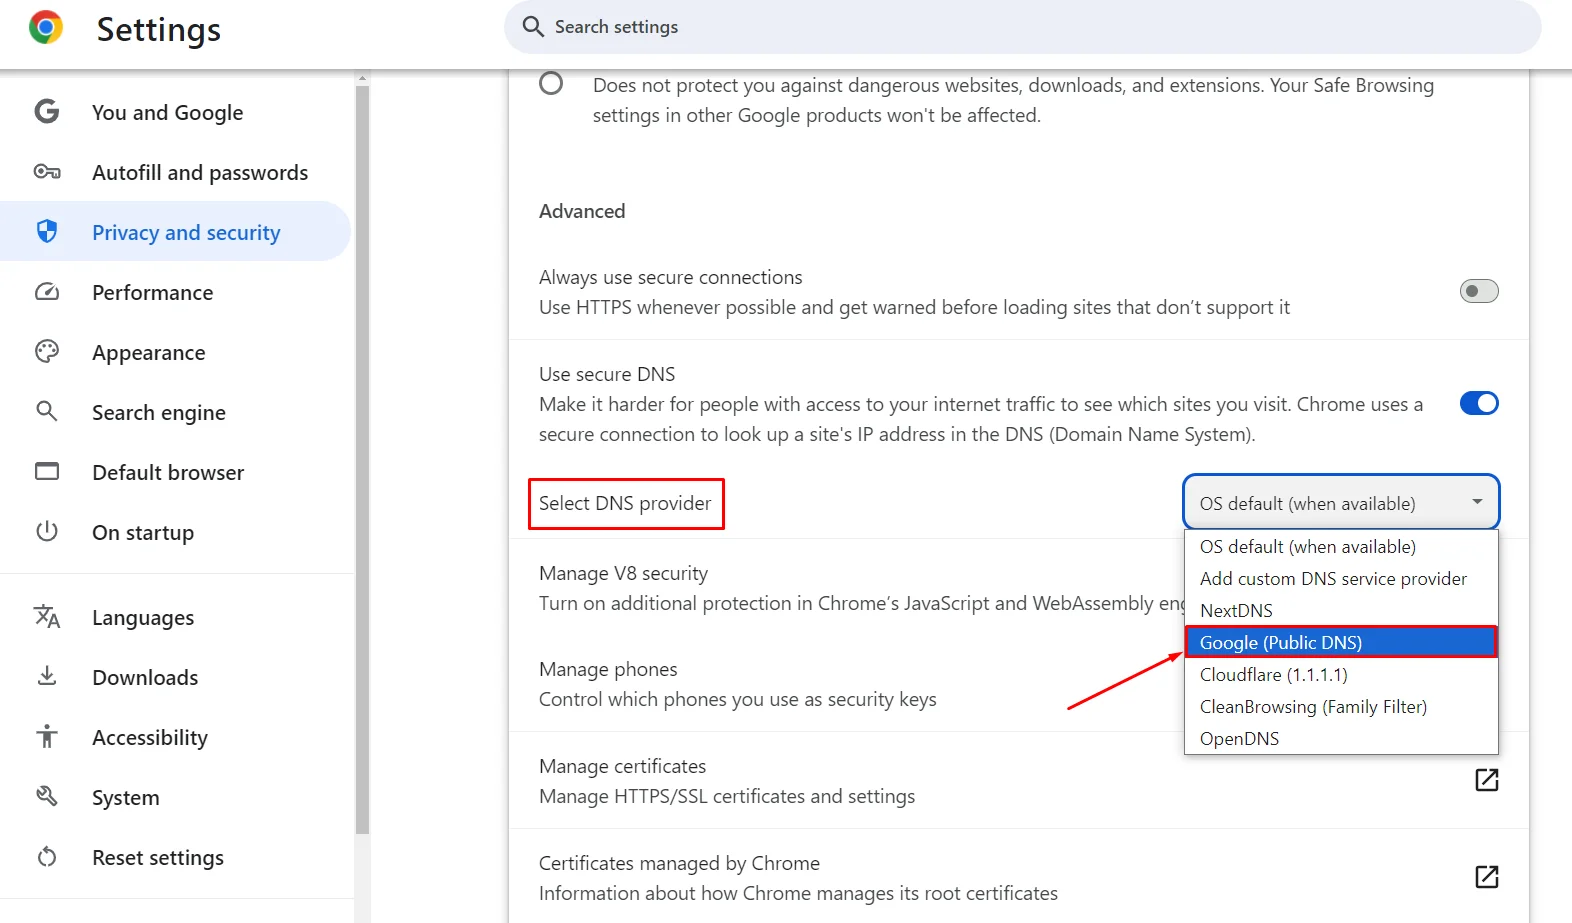
Task: Click the shield icon for Privacy
Action: coord(47,232)
